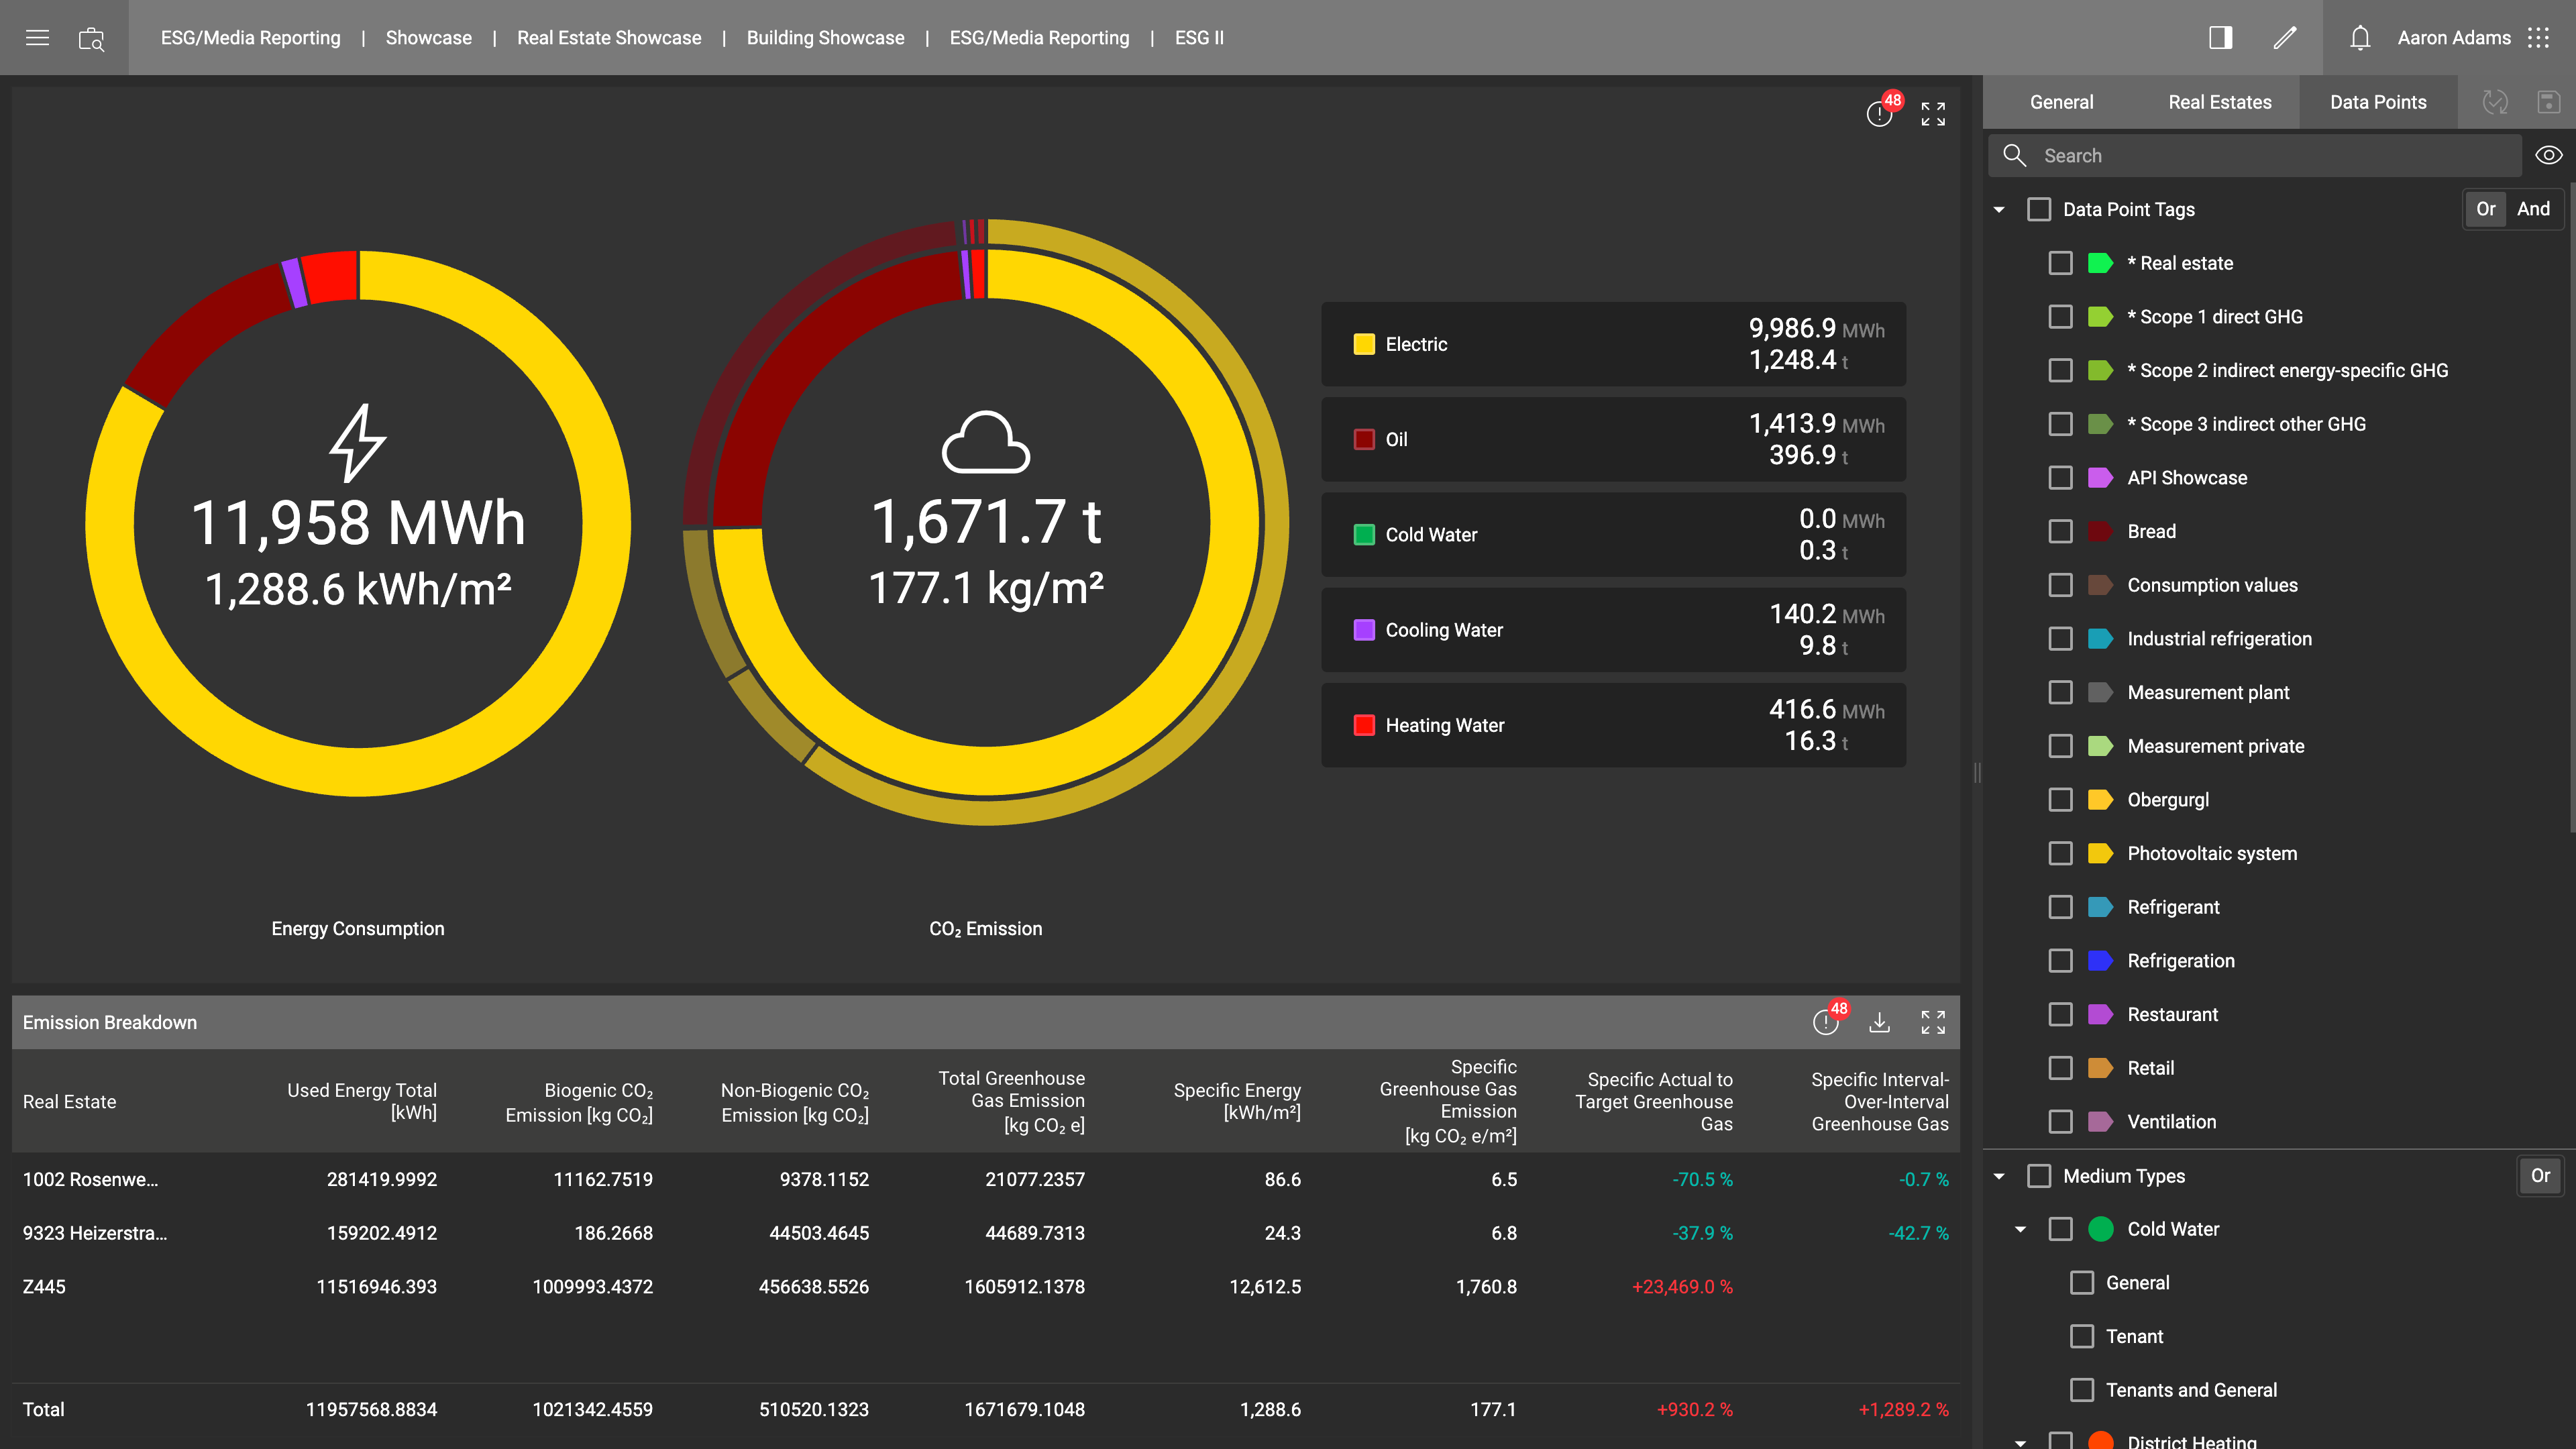Open the apps grid next to Aaron Adams
2576x1449 pixels.
point(2538,38)
